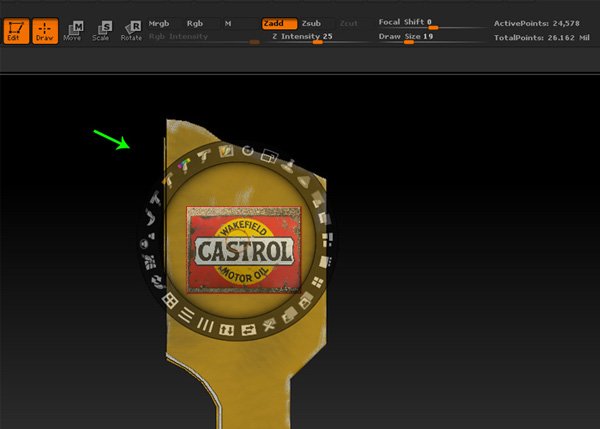Click the Hue rainbow brush icon on dial
This screenshot has height=429, width=600.
pos(184,165)
